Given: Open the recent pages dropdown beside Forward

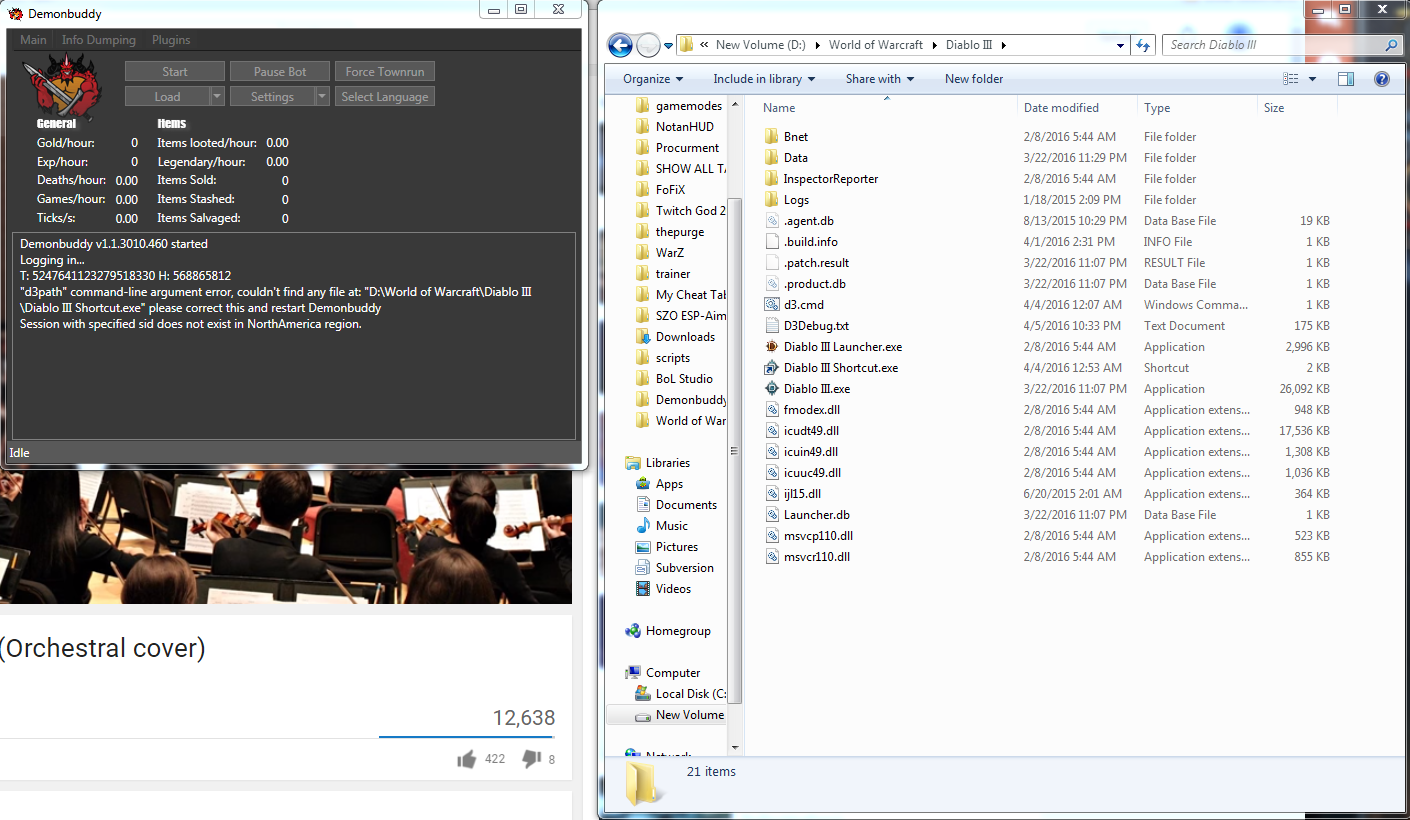Looking at the screenshot, I should [668, 46].
